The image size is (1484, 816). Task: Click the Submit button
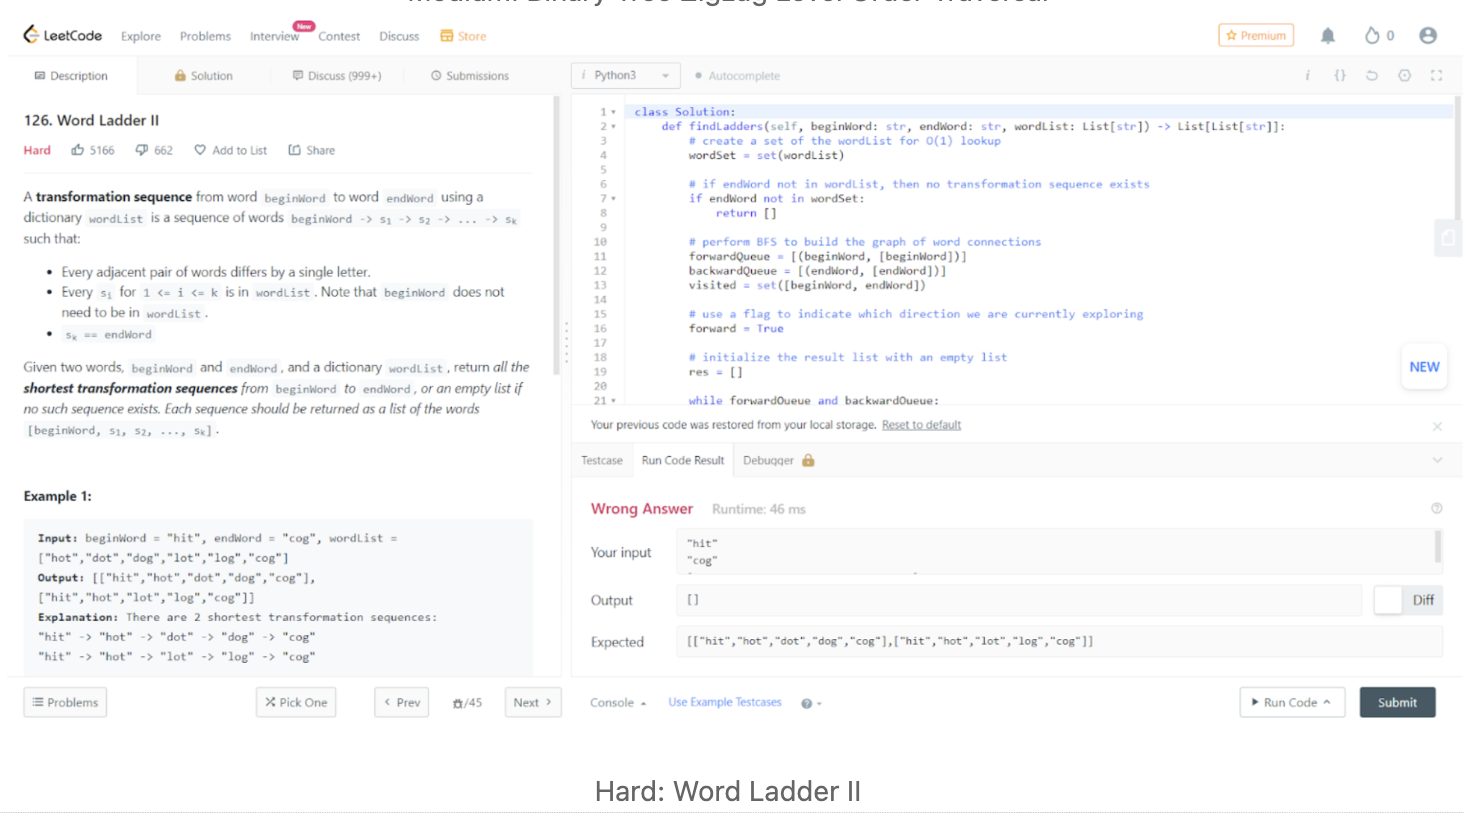1396,703
